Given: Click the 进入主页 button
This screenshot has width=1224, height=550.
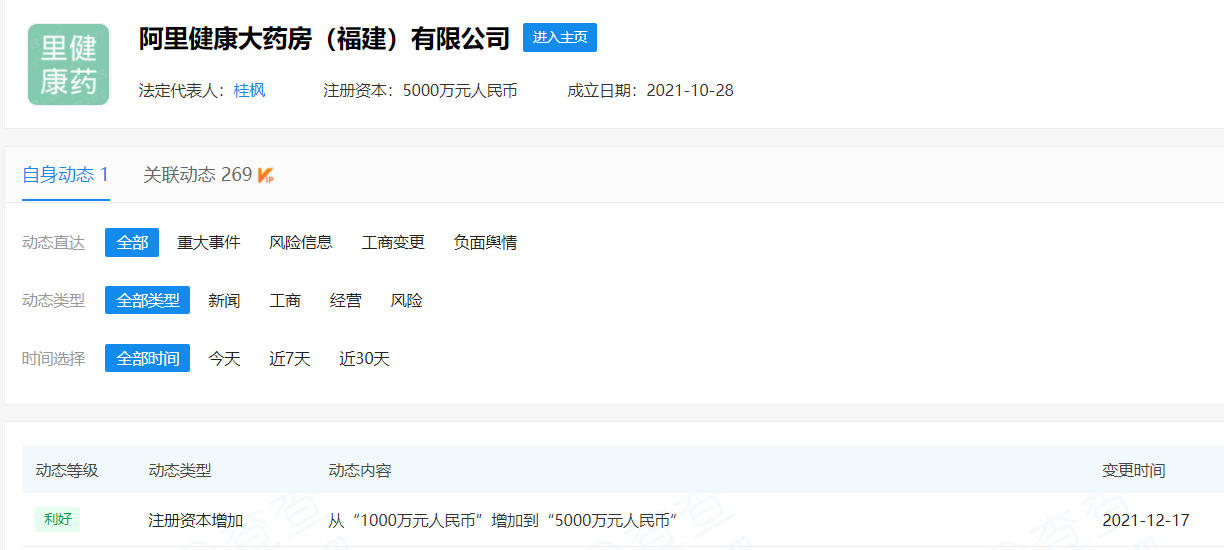Looking at the screenshot, I should click(x=559, y=37).
